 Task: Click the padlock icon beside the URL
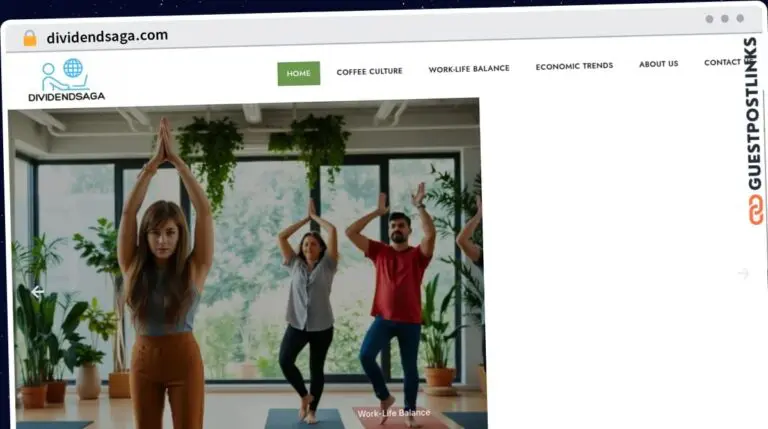[30, 38]
